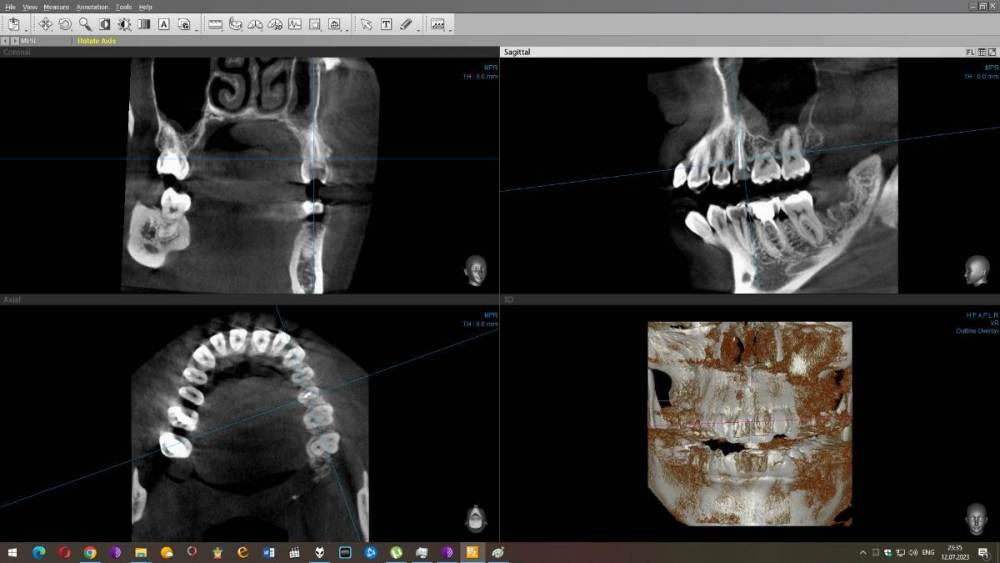The image size is (1000, 563).
Task: Choose the ruler measurement tool
Action: [215, 24]
